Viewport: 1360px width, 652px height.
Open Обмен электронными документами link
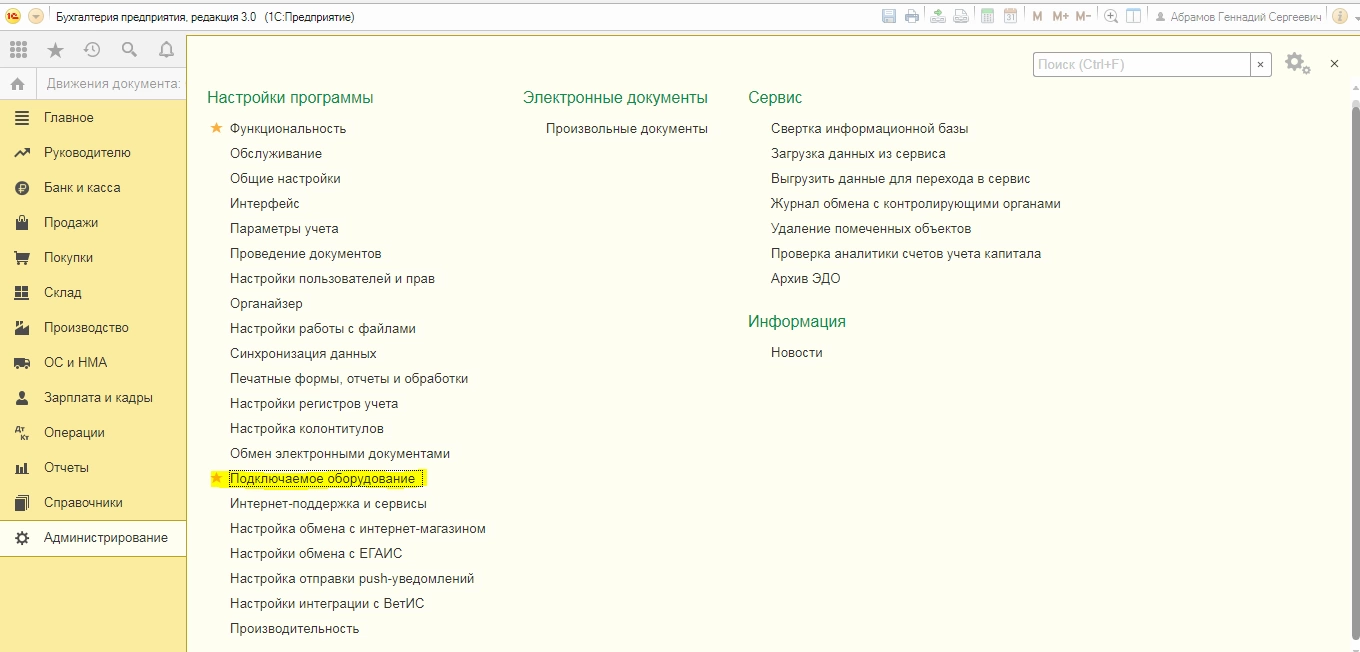tap(340, 453)
